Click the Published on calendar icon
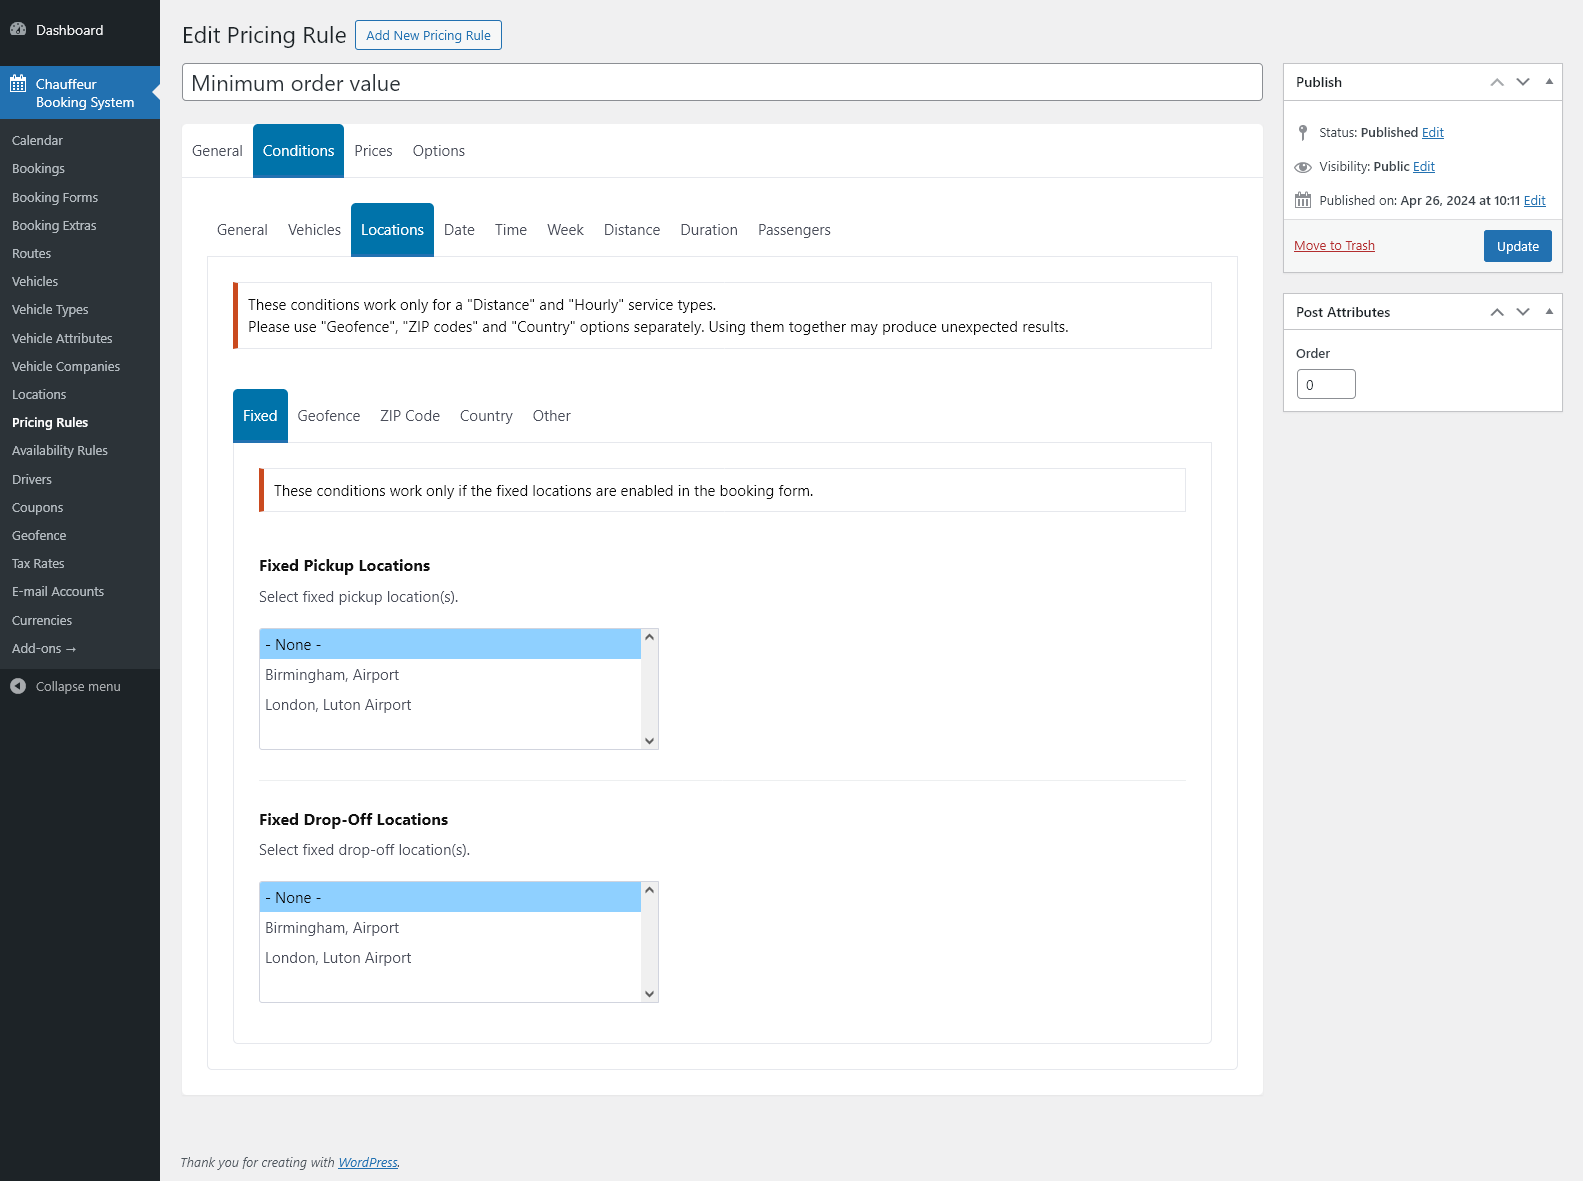Screen dimensions: 1583x1181 (1303, 200)
